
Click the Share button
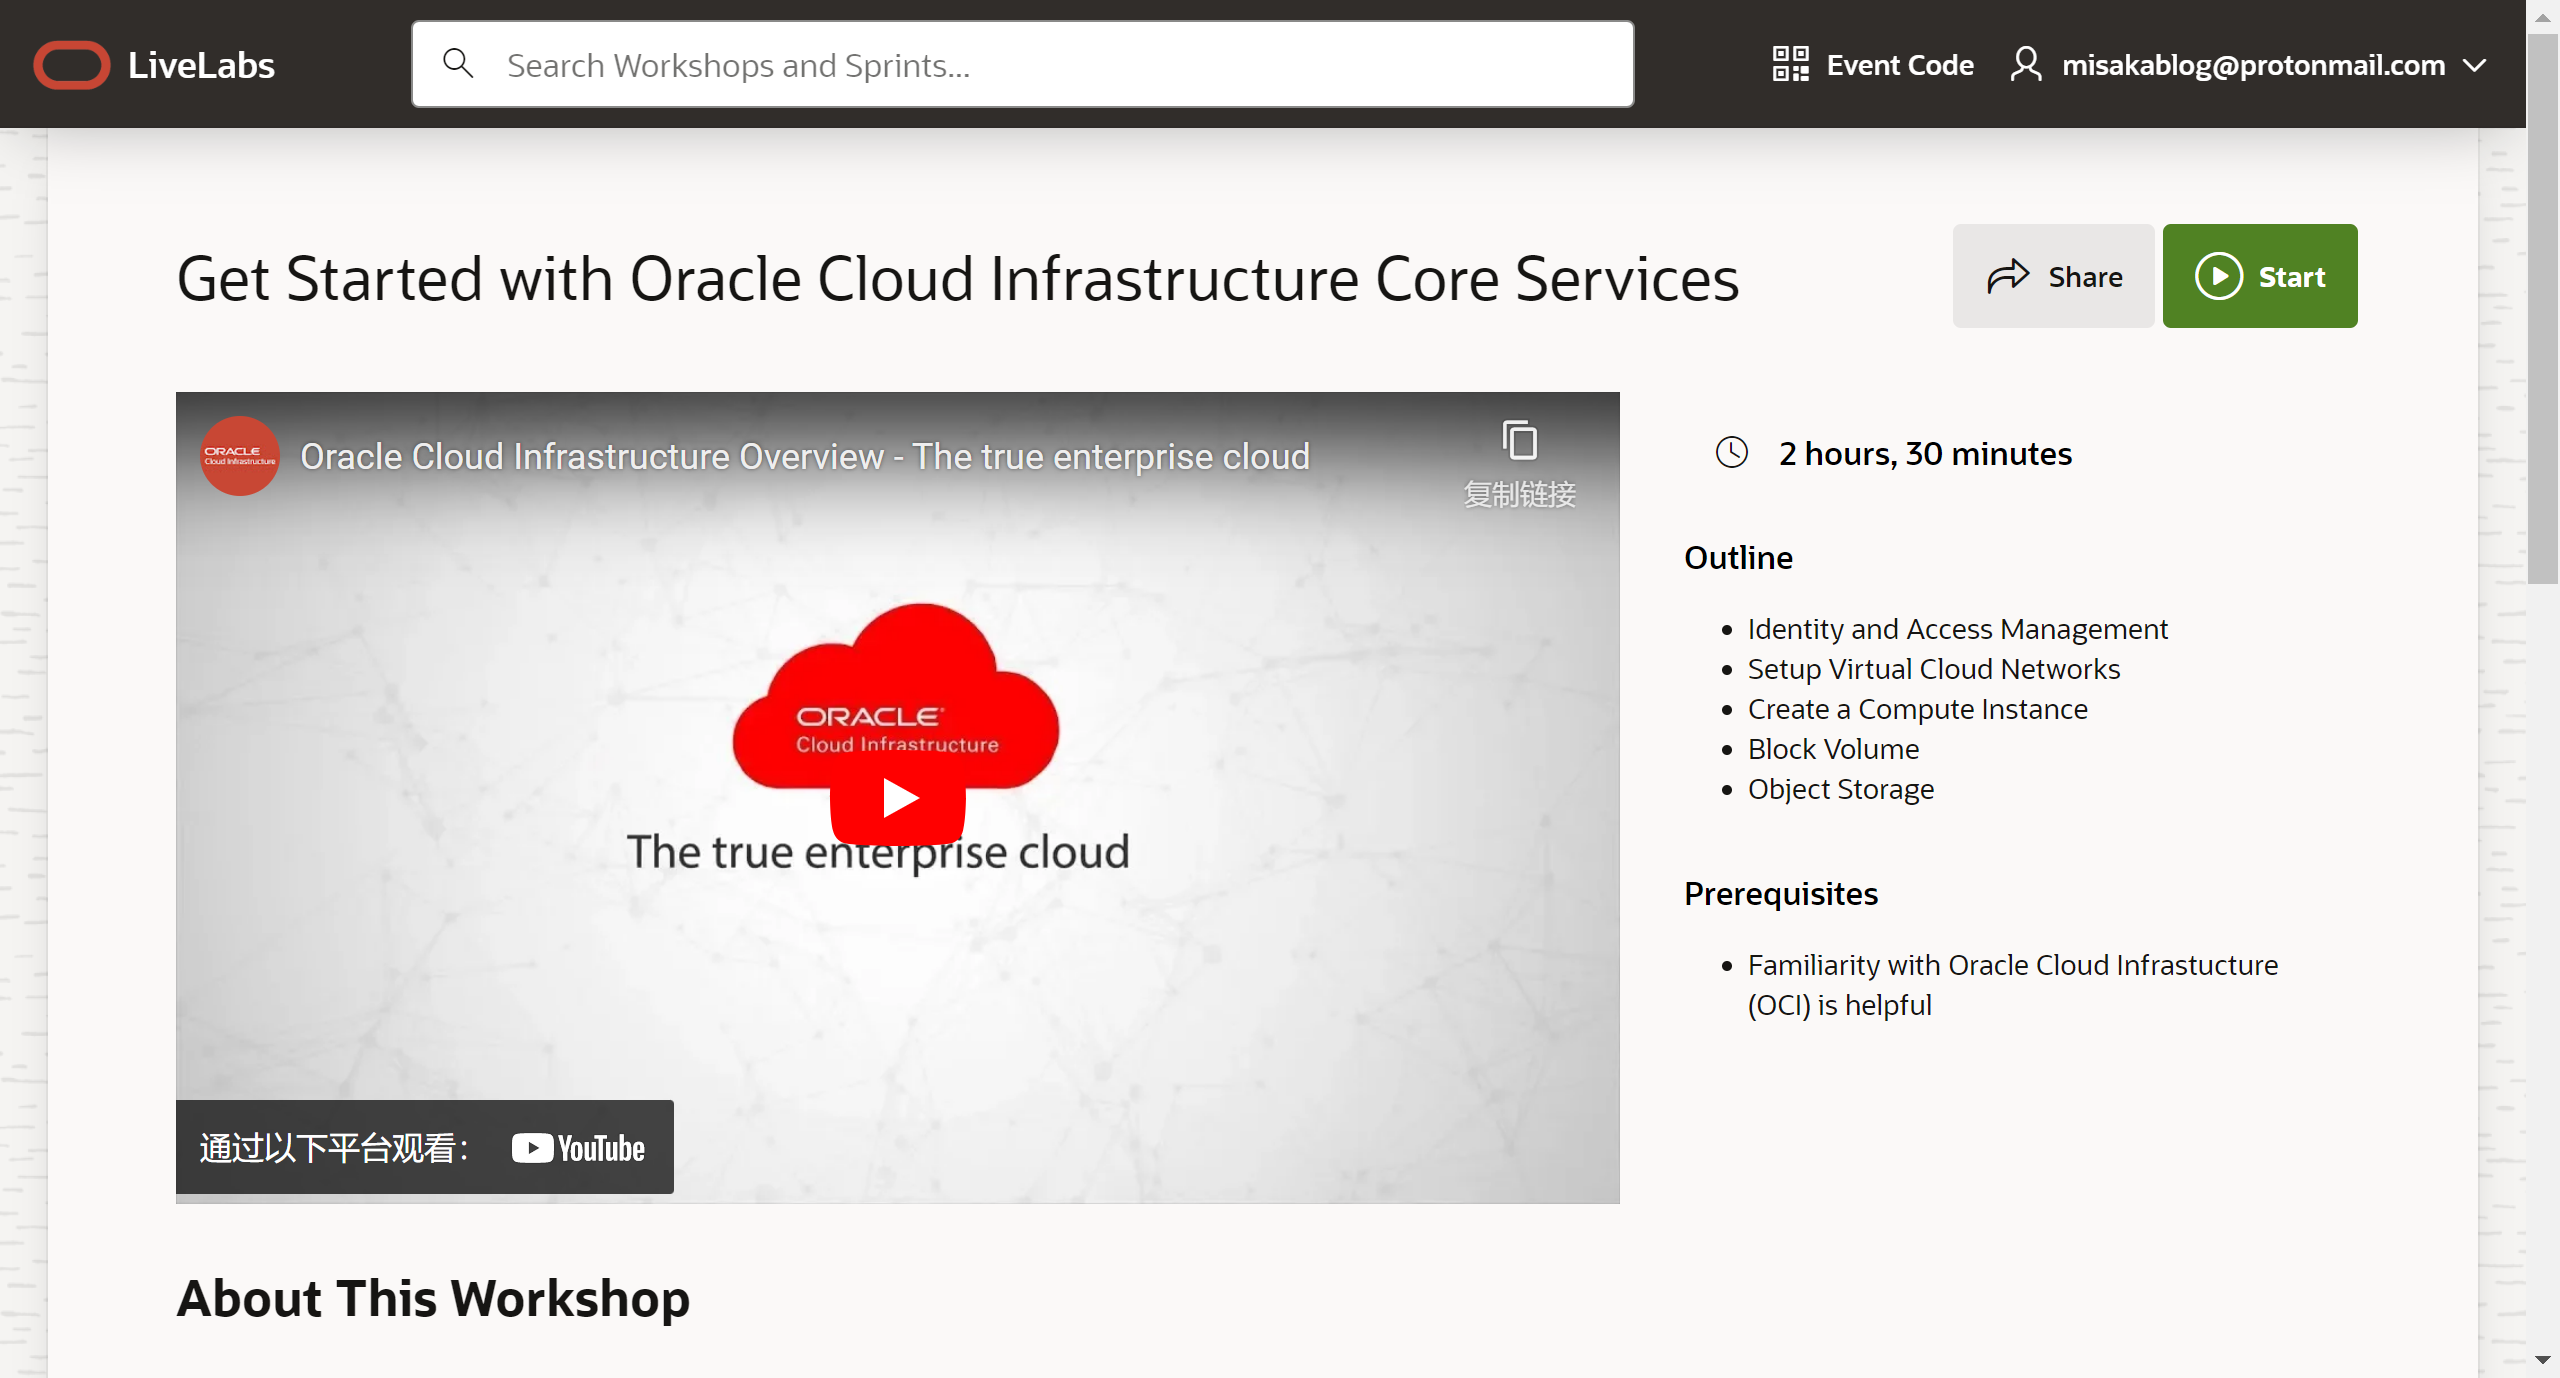coord(2053,276)
